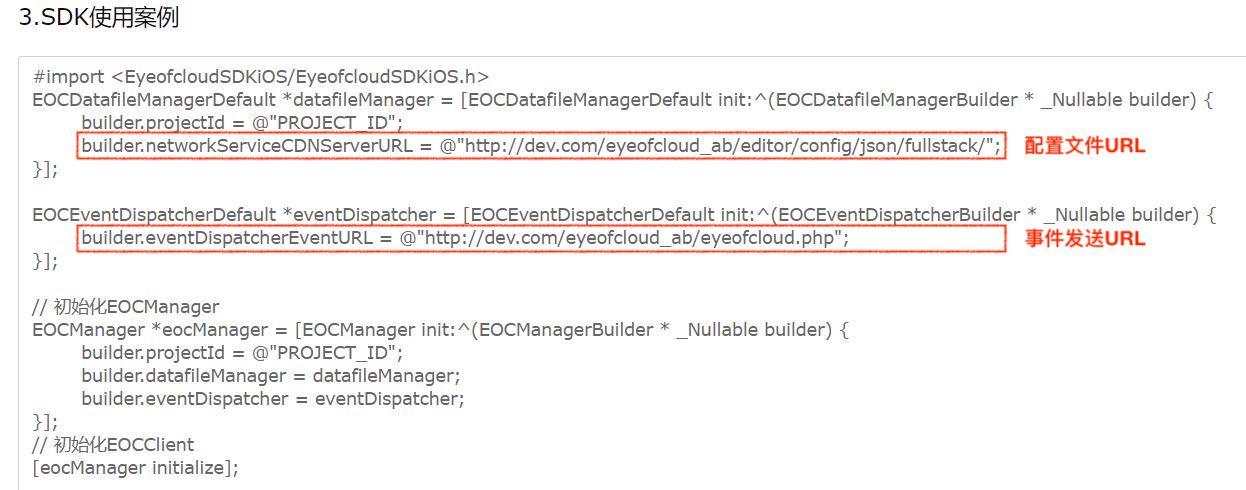Select the [eocManager initialize]; statement
Screen dimensions: 1246x490
click(136, 467)
